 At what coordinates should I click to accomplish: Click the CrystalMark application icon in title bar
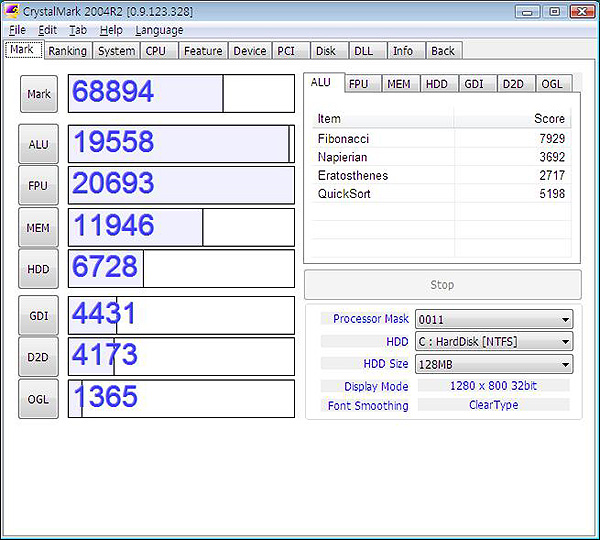pos(11,11)
